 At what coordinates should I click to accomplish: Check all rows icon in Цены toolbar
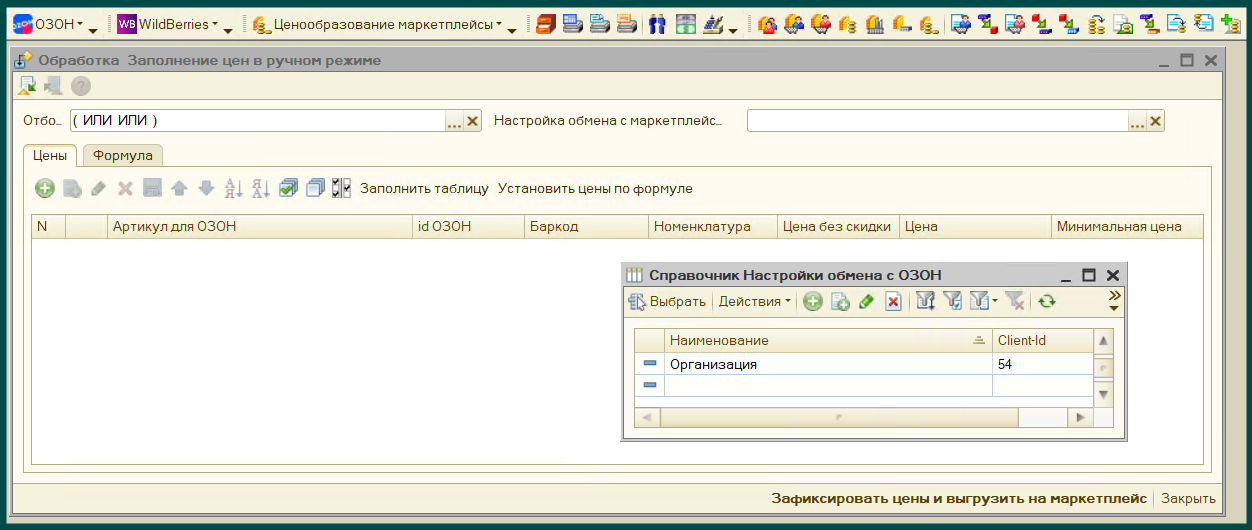click(288, 188)
